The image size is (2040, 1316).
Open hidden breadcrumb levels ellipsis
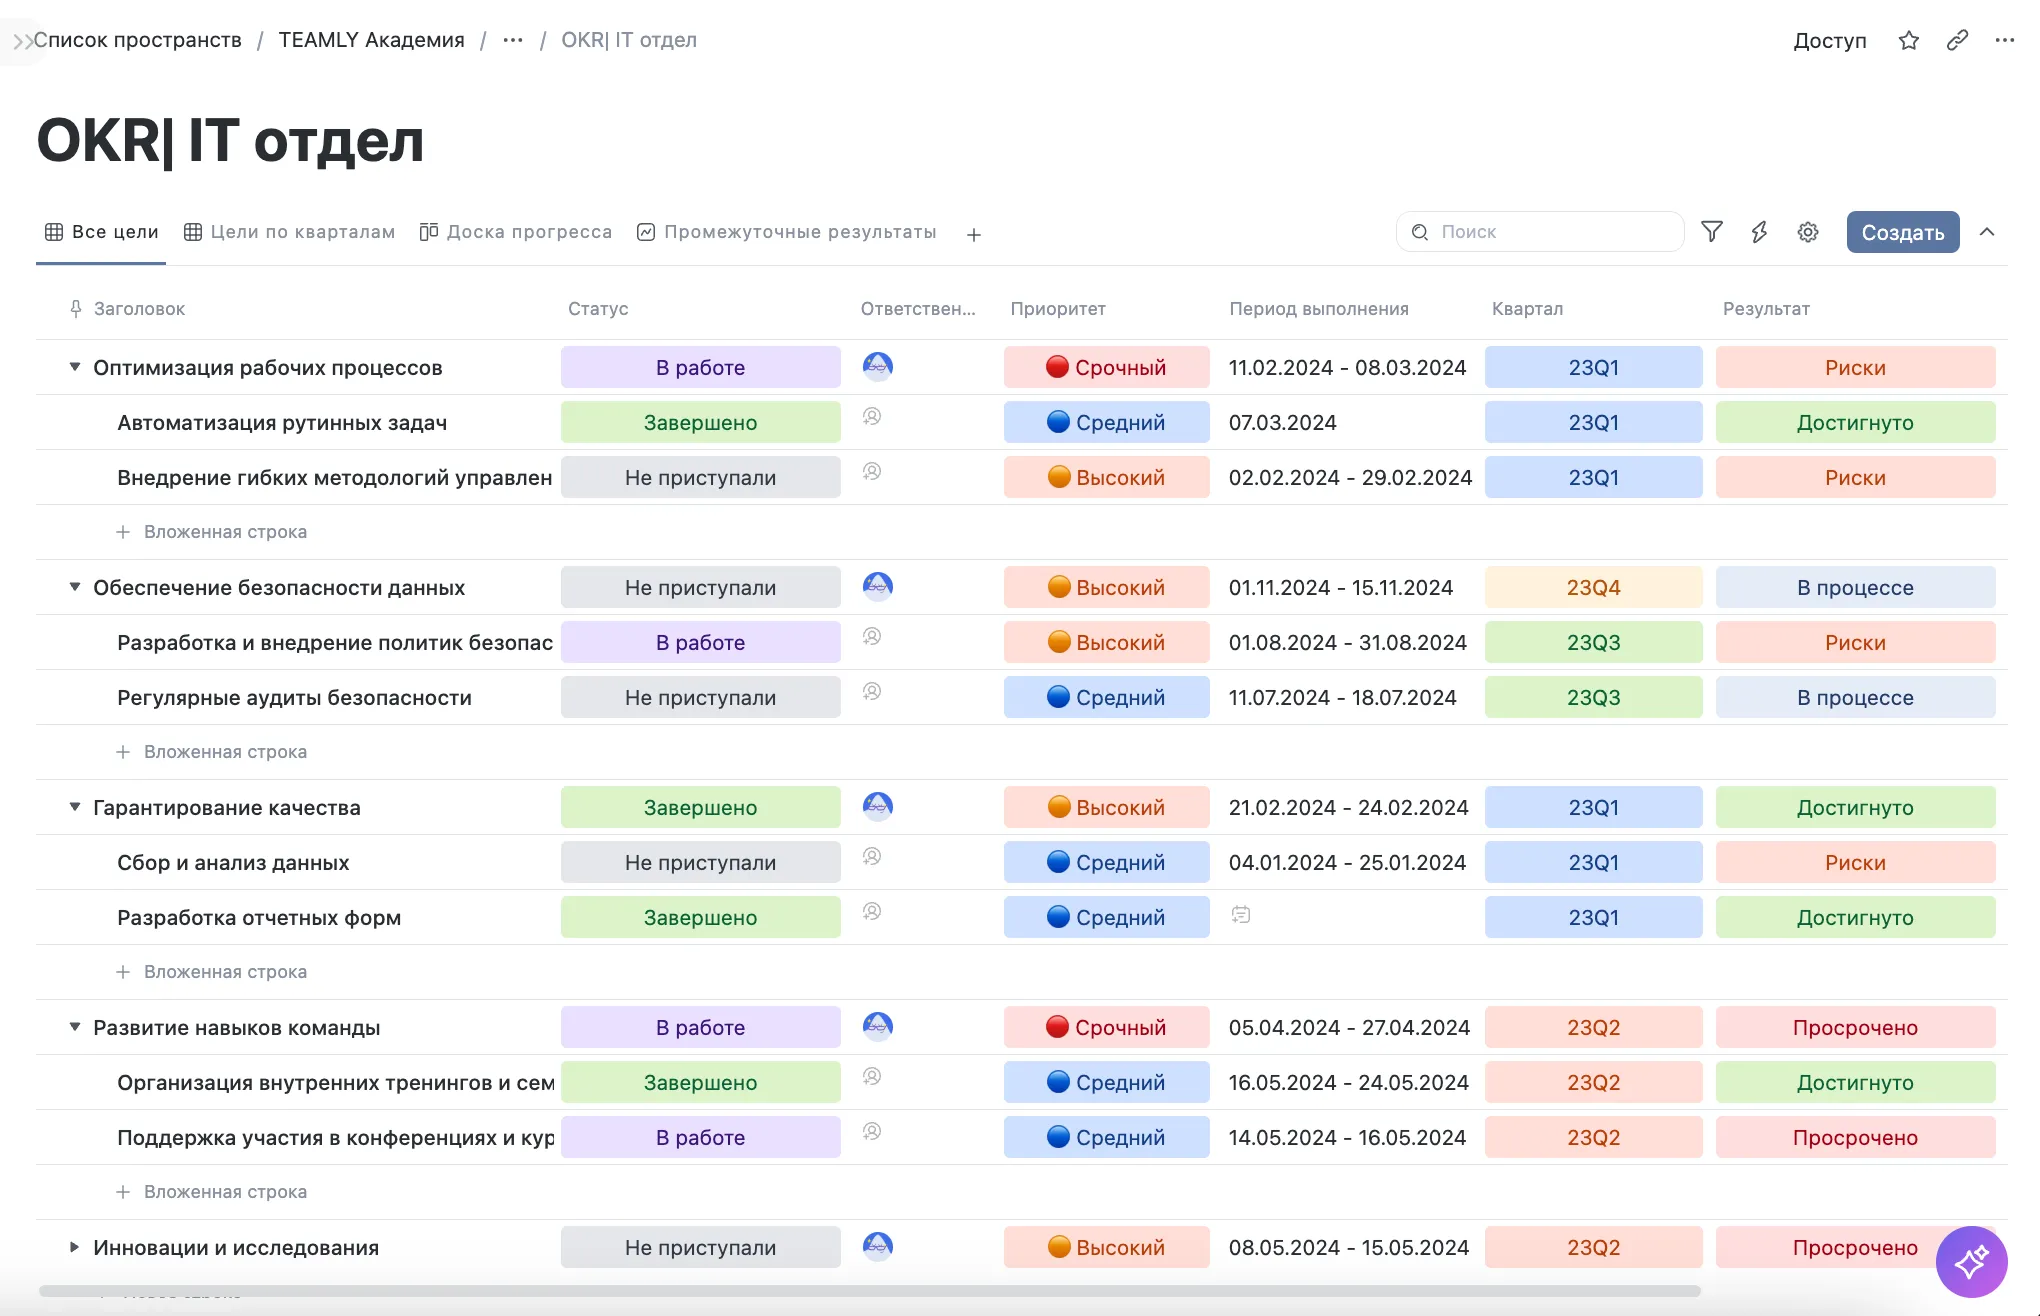tap(513, 40)
